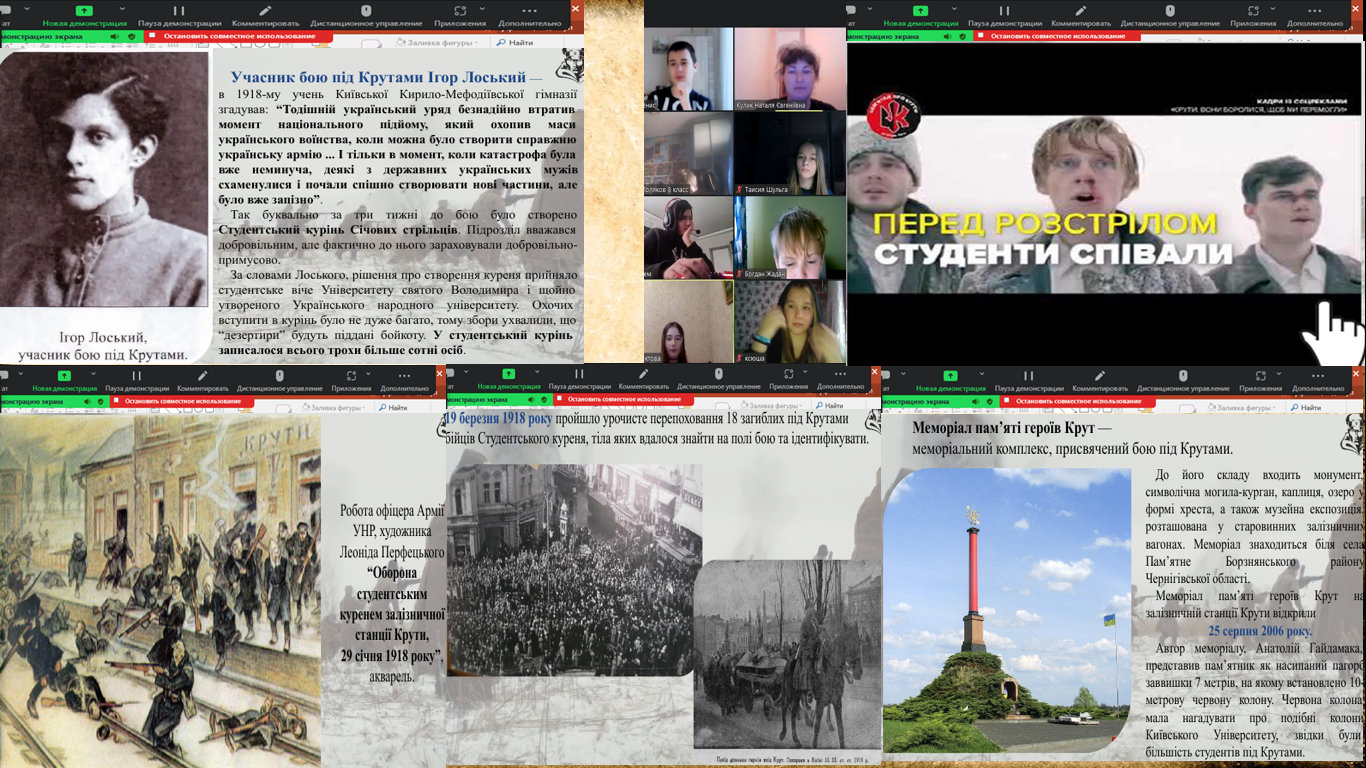Click New Share icon above Лоський slide
Screen dimensions: 1366x768
pyautogui.click(x=84, y=10)
